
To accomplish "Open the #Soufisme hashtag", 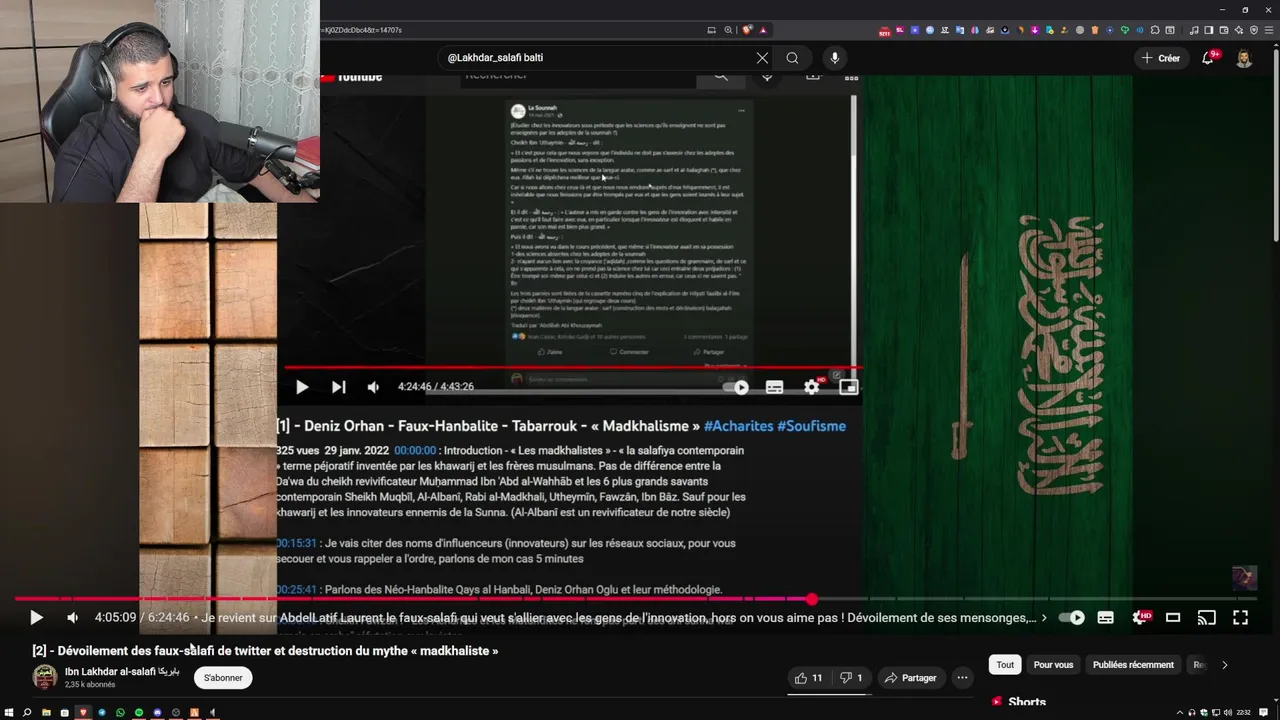I will pyautogui.click(x=812, y=426).
